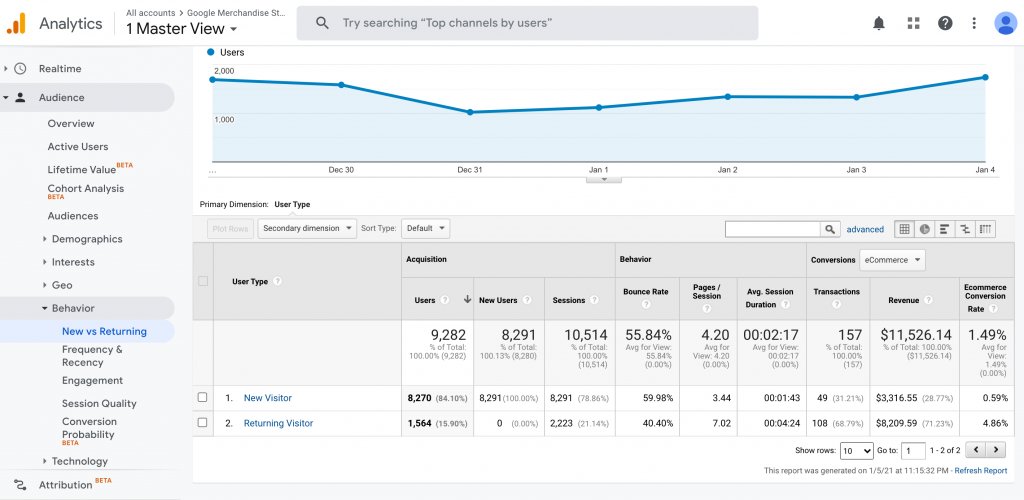Open Engagement report
1024x500 pixels.
point(92,381)
